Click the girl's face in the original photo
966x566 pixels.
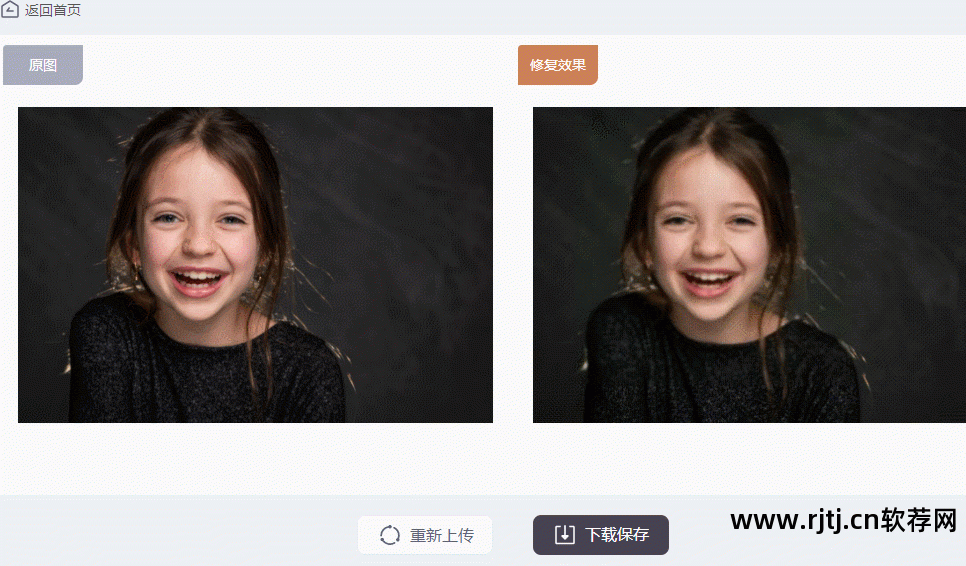197,234
